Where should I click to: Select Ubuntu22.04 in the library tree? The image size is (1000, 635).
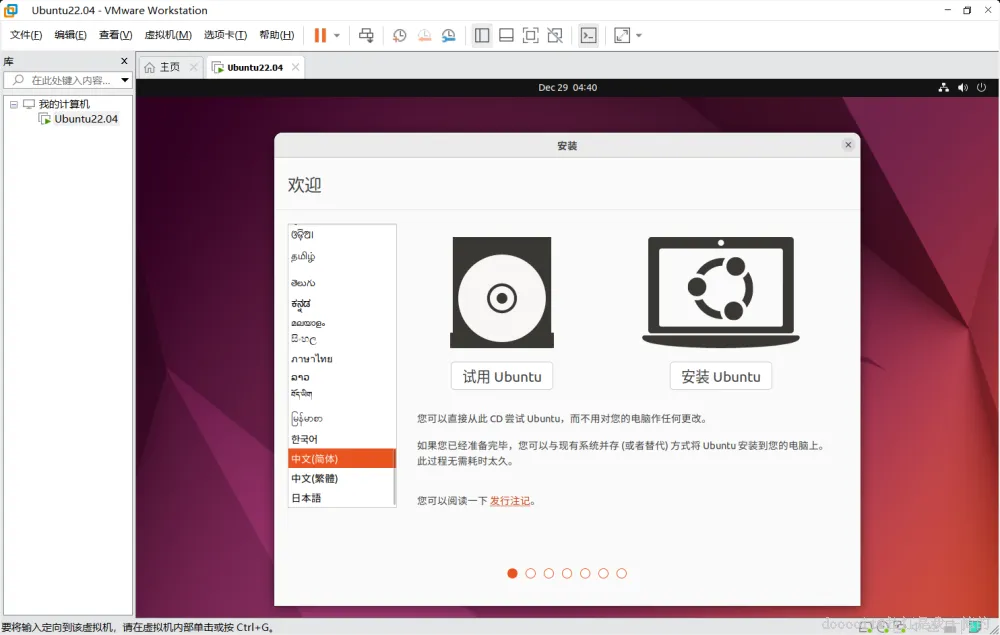[84, 118]
